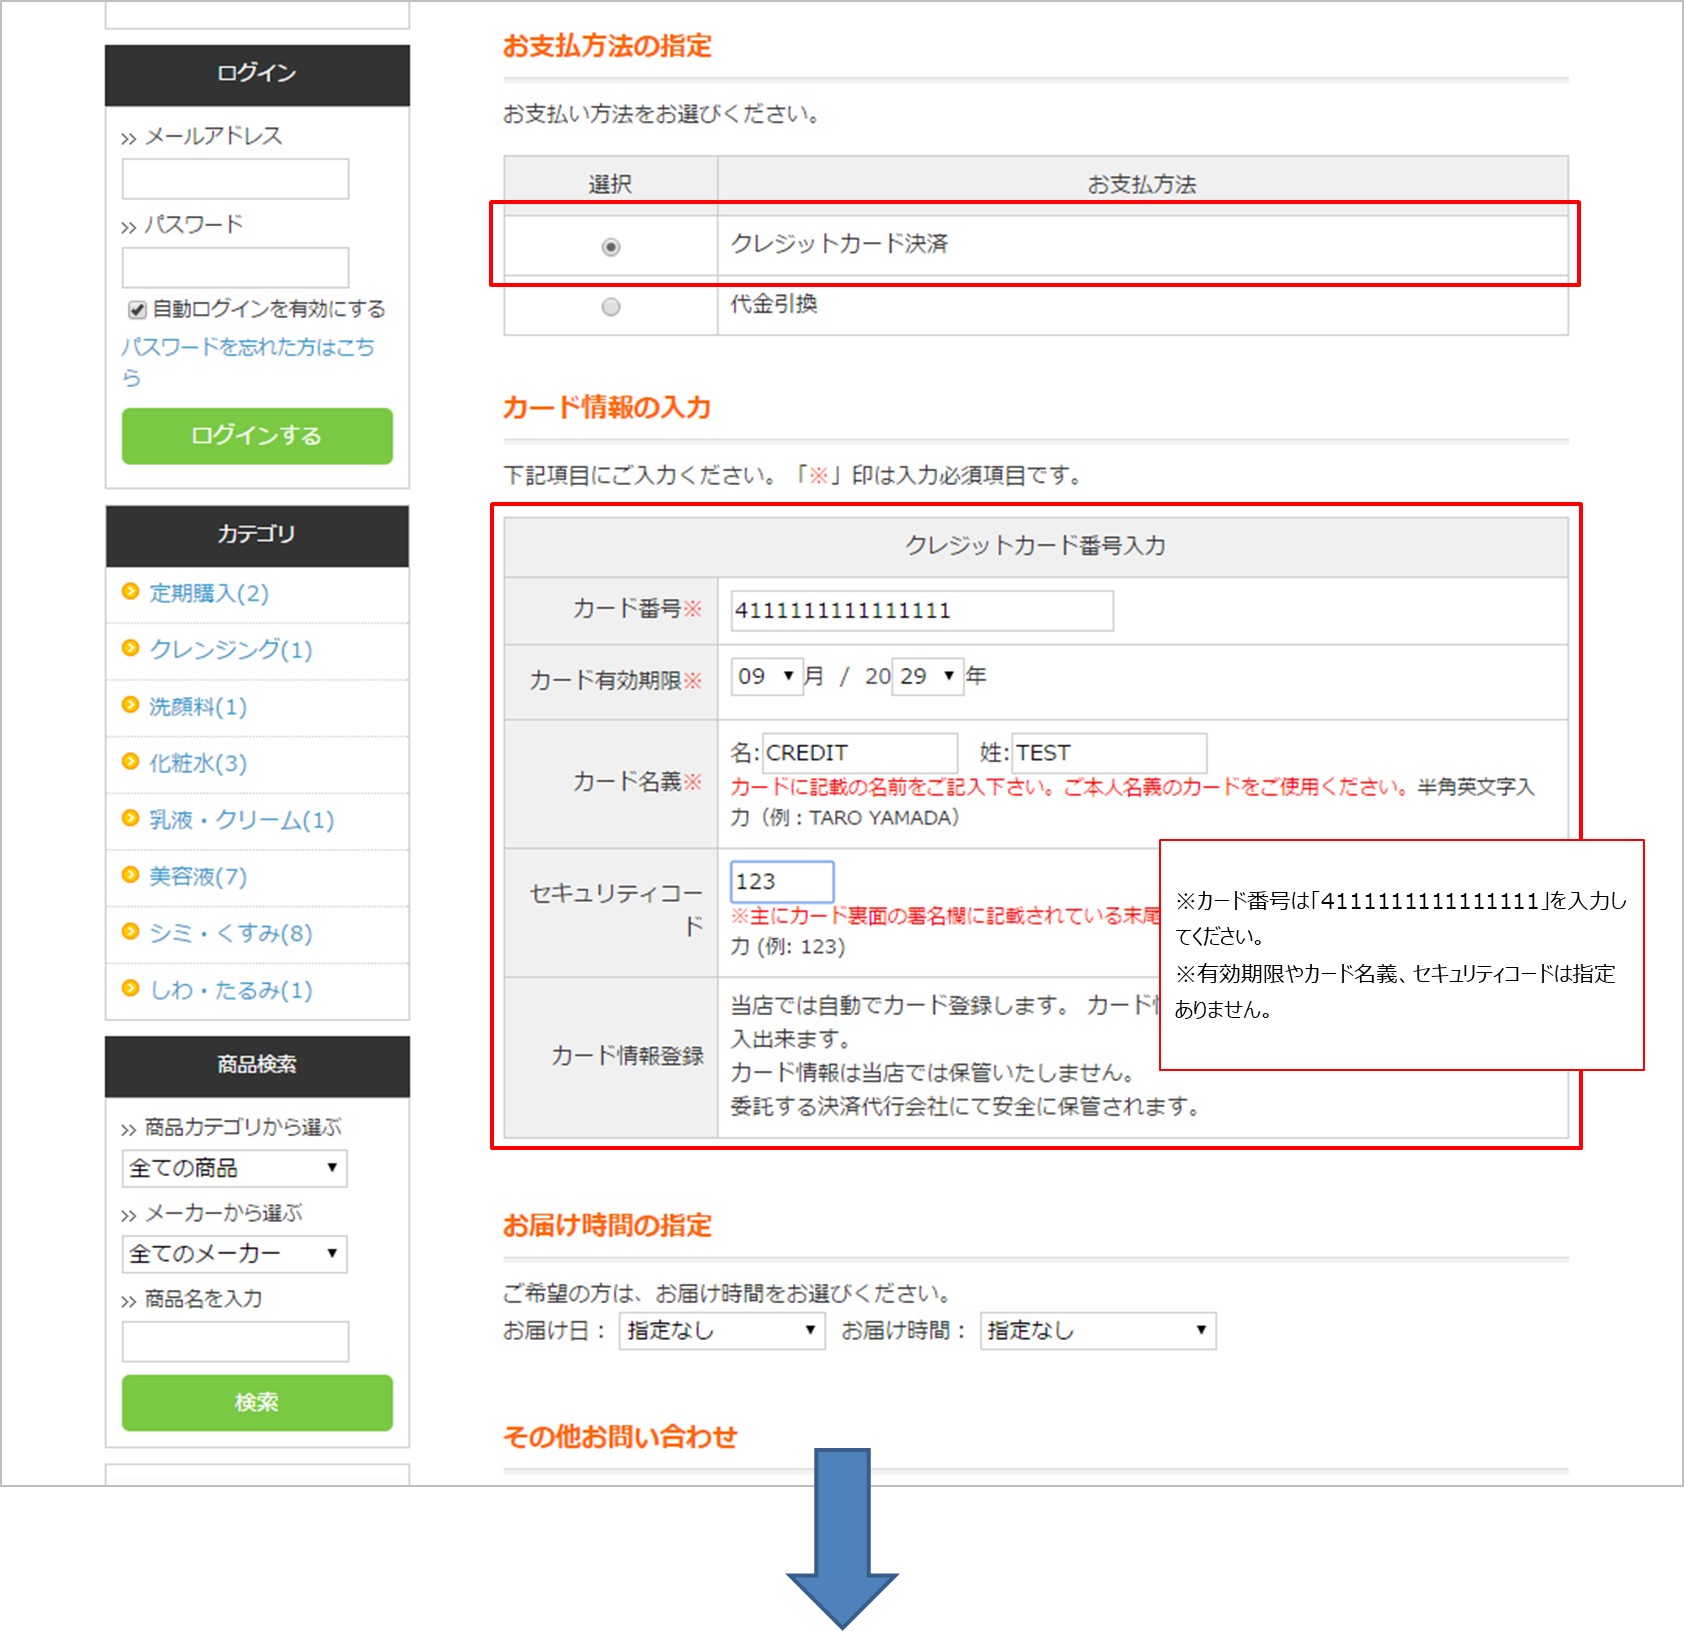The height and width of the screenshot is (1631, 1684).
Task: Open the 美容液(7) category link
Action: (x=198, y=877)
